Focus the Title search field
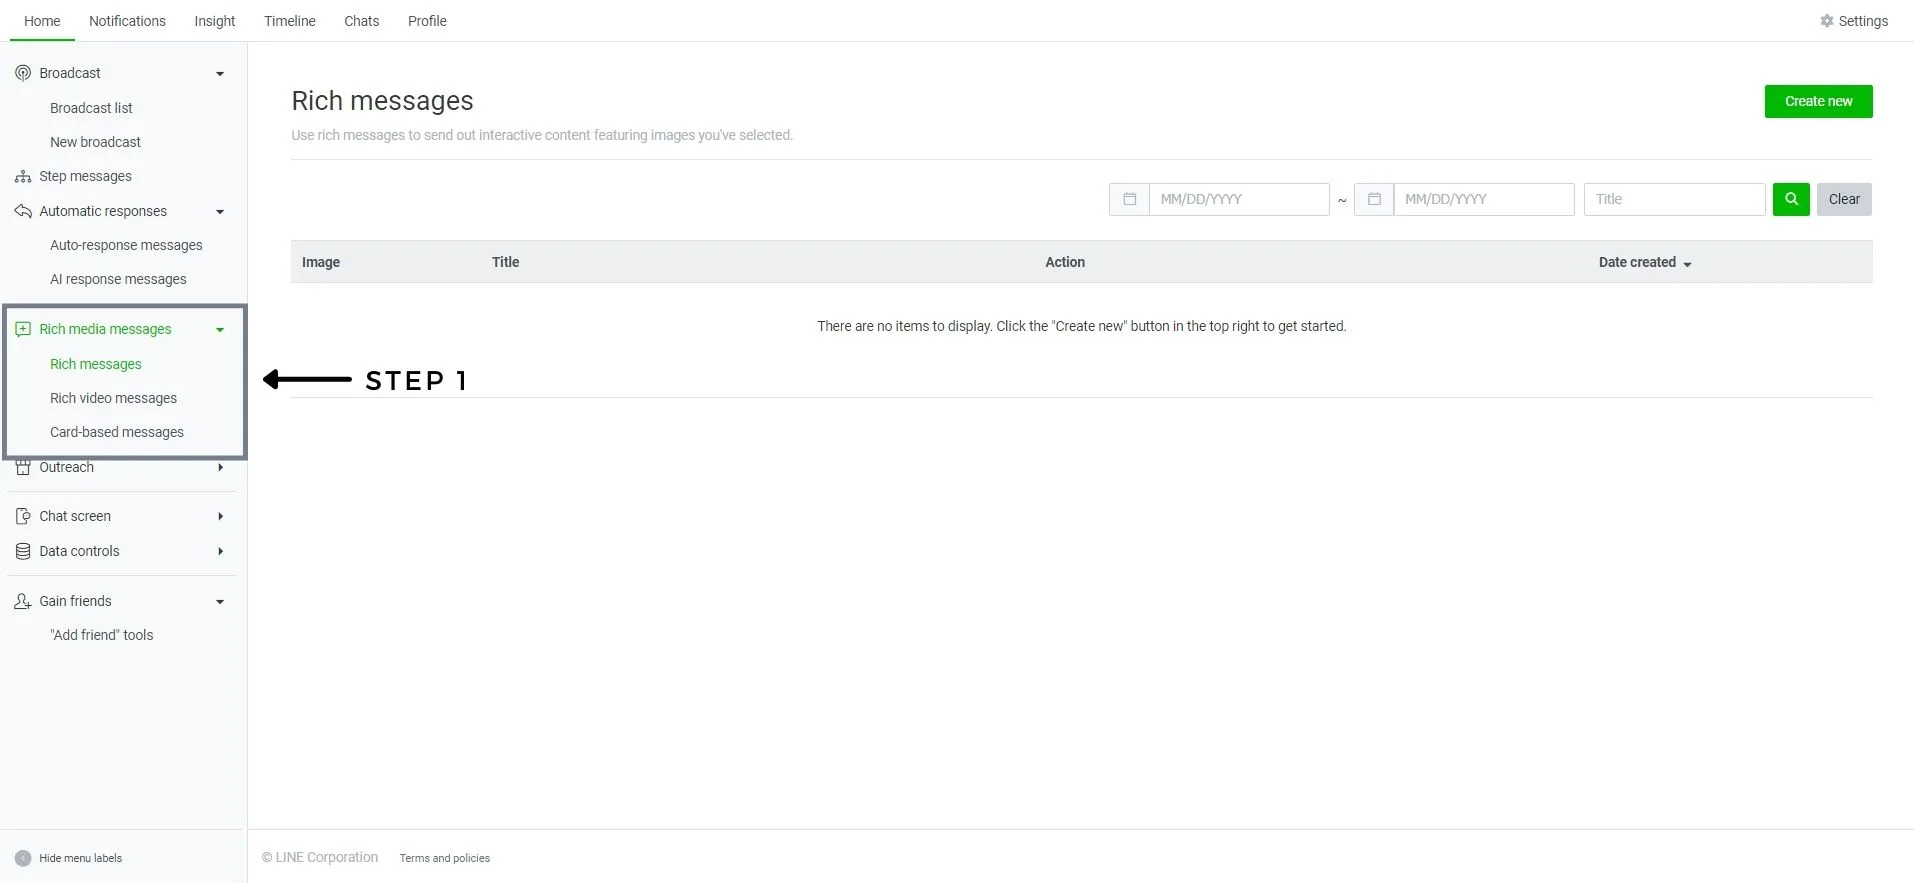The width and height of the screenshot is (1914, 883). click(x=1674, y=199)
